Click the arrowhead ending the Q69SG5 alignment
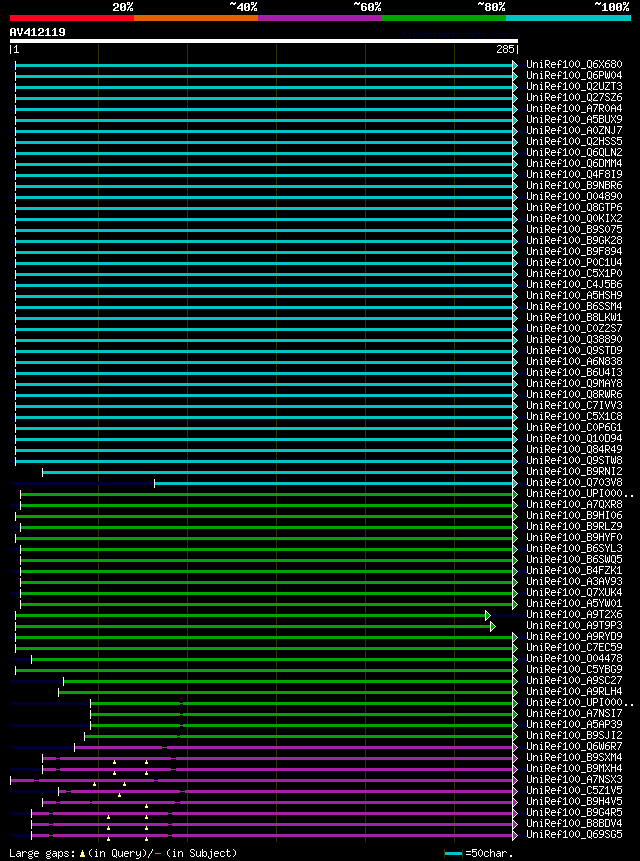Image resolution: width=640 pixels, height=861 pixels. (515, 835)
